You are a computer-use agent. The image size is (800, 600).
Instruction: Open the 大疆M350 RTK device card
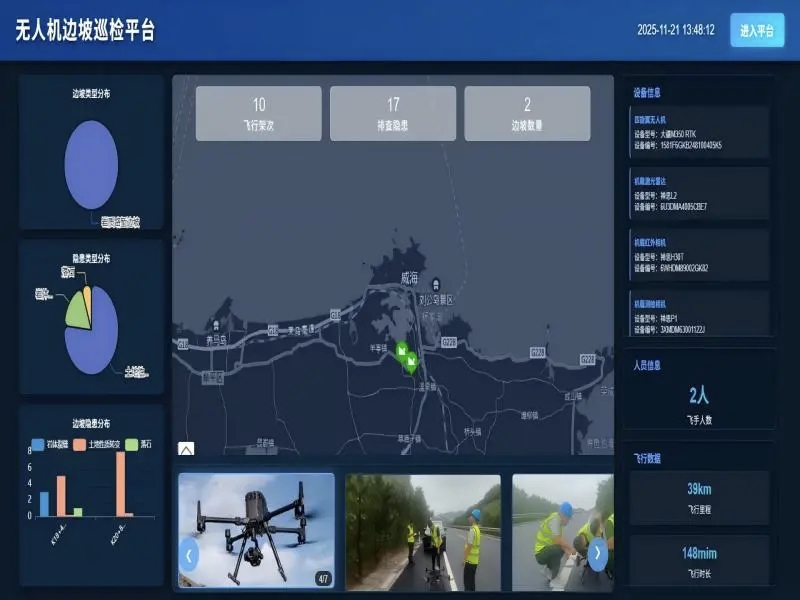pos(698,132)
